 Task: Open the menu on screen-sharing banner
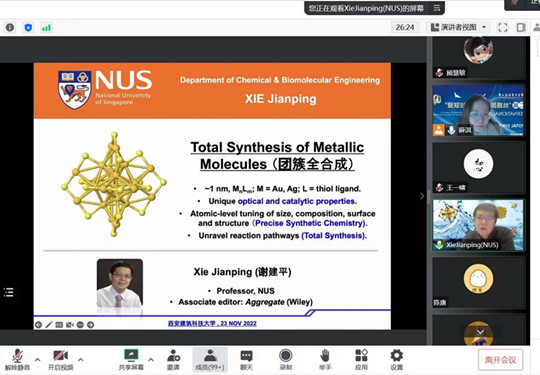(x=437, y=8)
